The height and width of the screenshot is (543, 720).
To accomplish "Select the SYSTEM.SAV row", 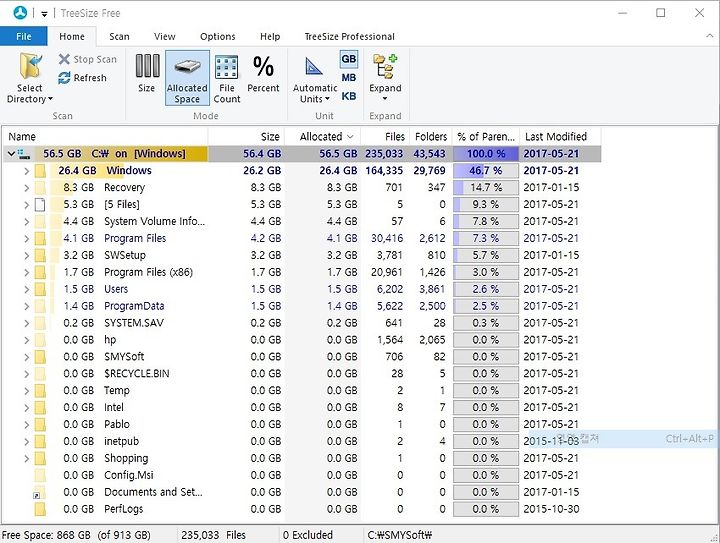I will pyautogui.click(x=302, y=323).
